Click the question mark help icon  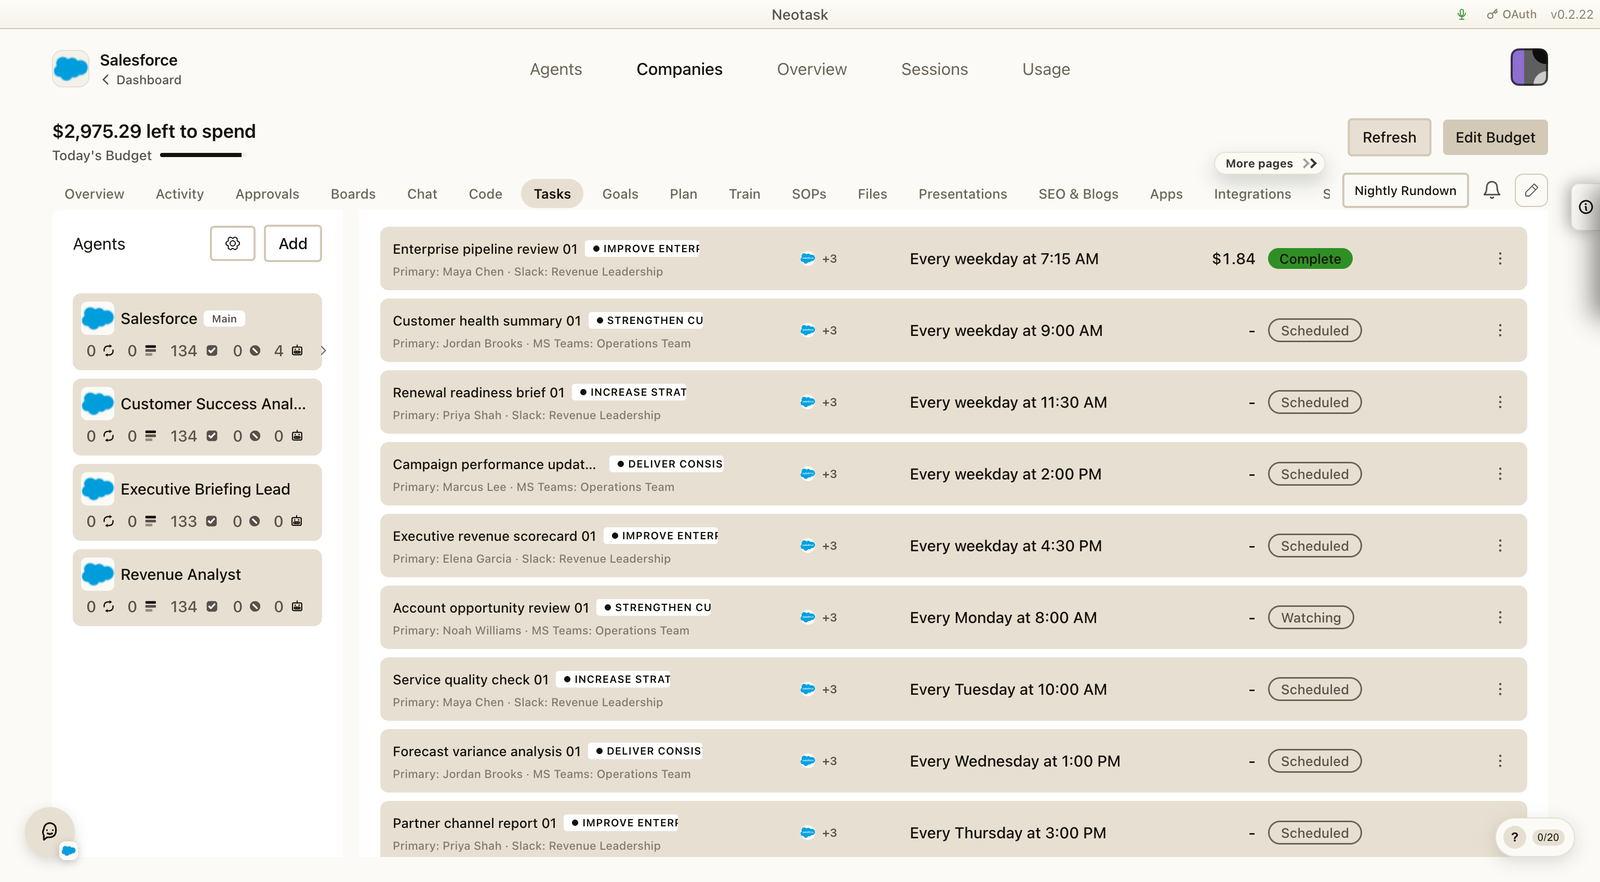tap(1514, 837)
